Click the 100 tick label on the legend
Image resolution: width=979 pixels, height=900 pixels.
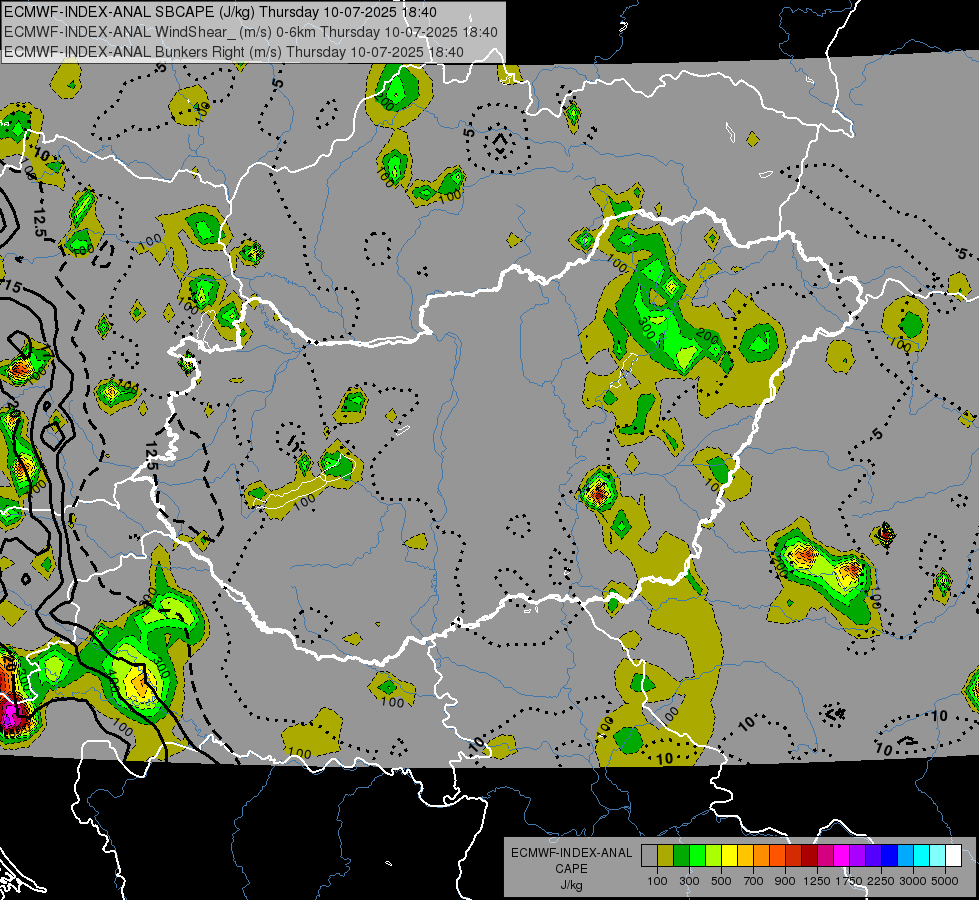(657, 881)
